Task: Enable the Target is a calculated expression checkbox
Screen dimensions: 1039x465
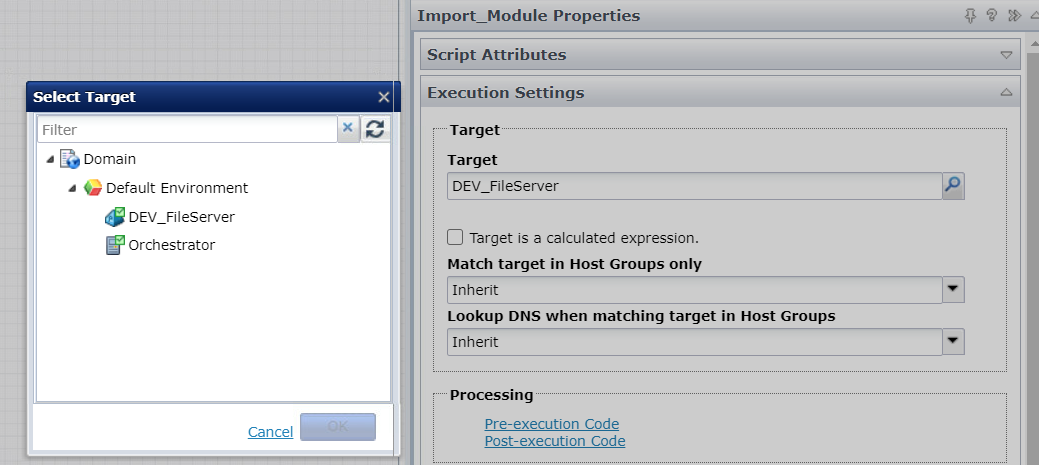Action: coord(455,237)
